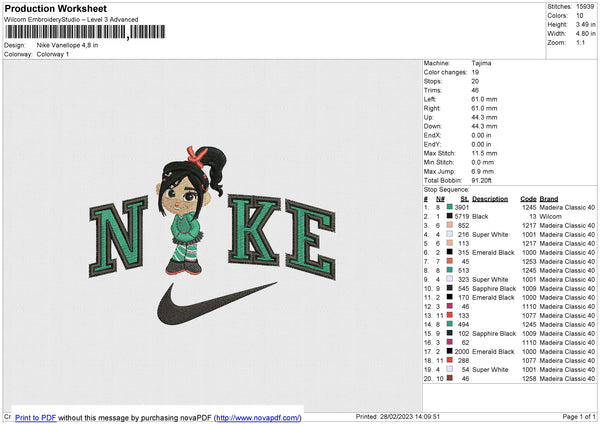Select the Total Bobbin value 91.20ft
Image resolution: width=600 pixels, height=424 pixels.
[x=481, y=180]
